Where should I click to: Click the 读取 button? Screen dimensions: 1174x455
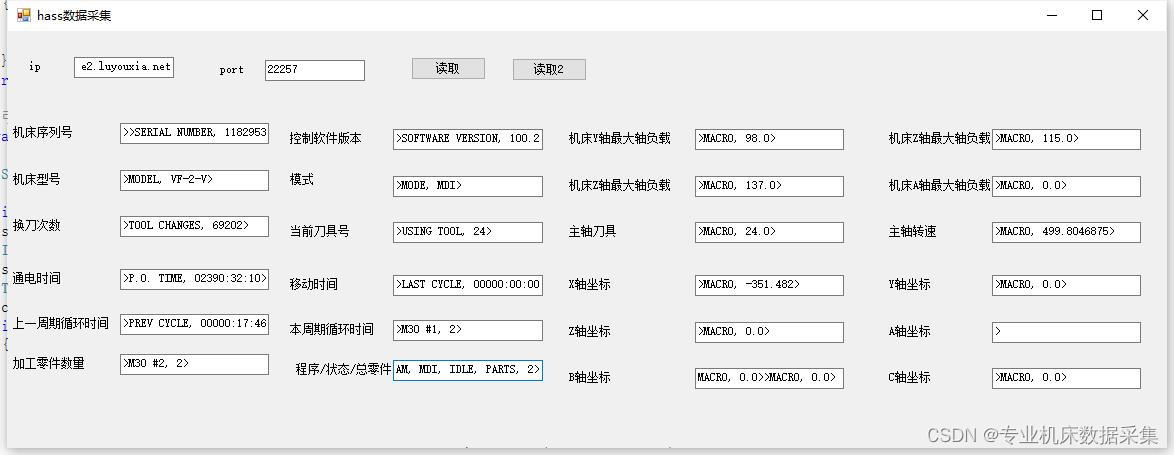click(448, 68)
